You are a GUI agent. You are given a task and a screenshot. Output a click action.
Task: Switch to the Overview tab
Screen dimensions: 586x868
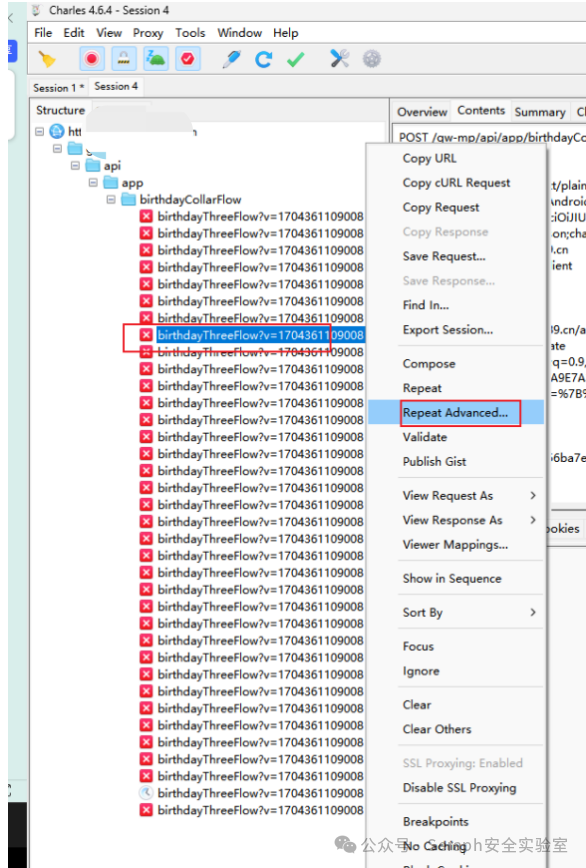click(422, 112)
